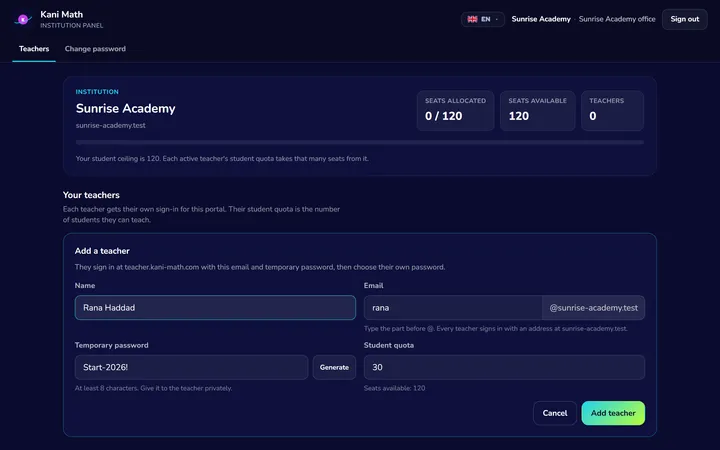This screenshot has height=450, width=720.
Task: Generate a temporary password
Action: tap(334, 367)
